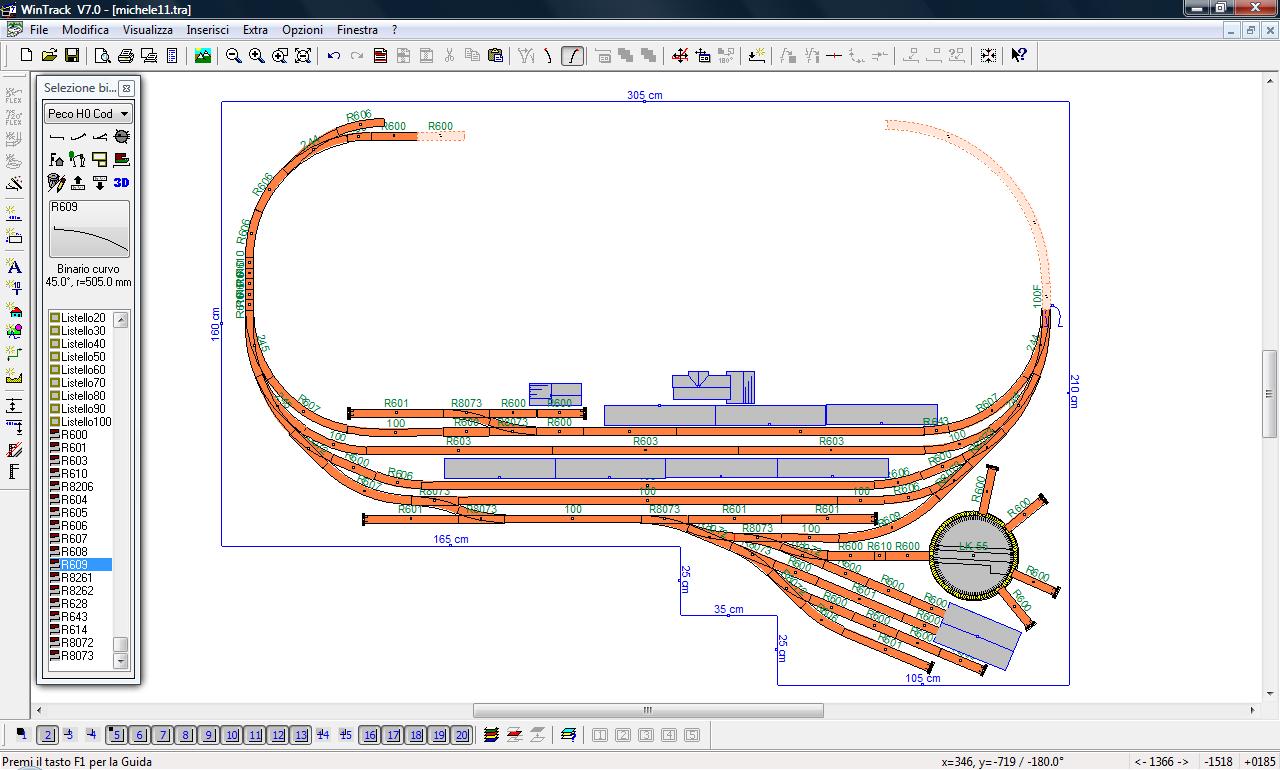Print the track plan

(x=126, y=56)
